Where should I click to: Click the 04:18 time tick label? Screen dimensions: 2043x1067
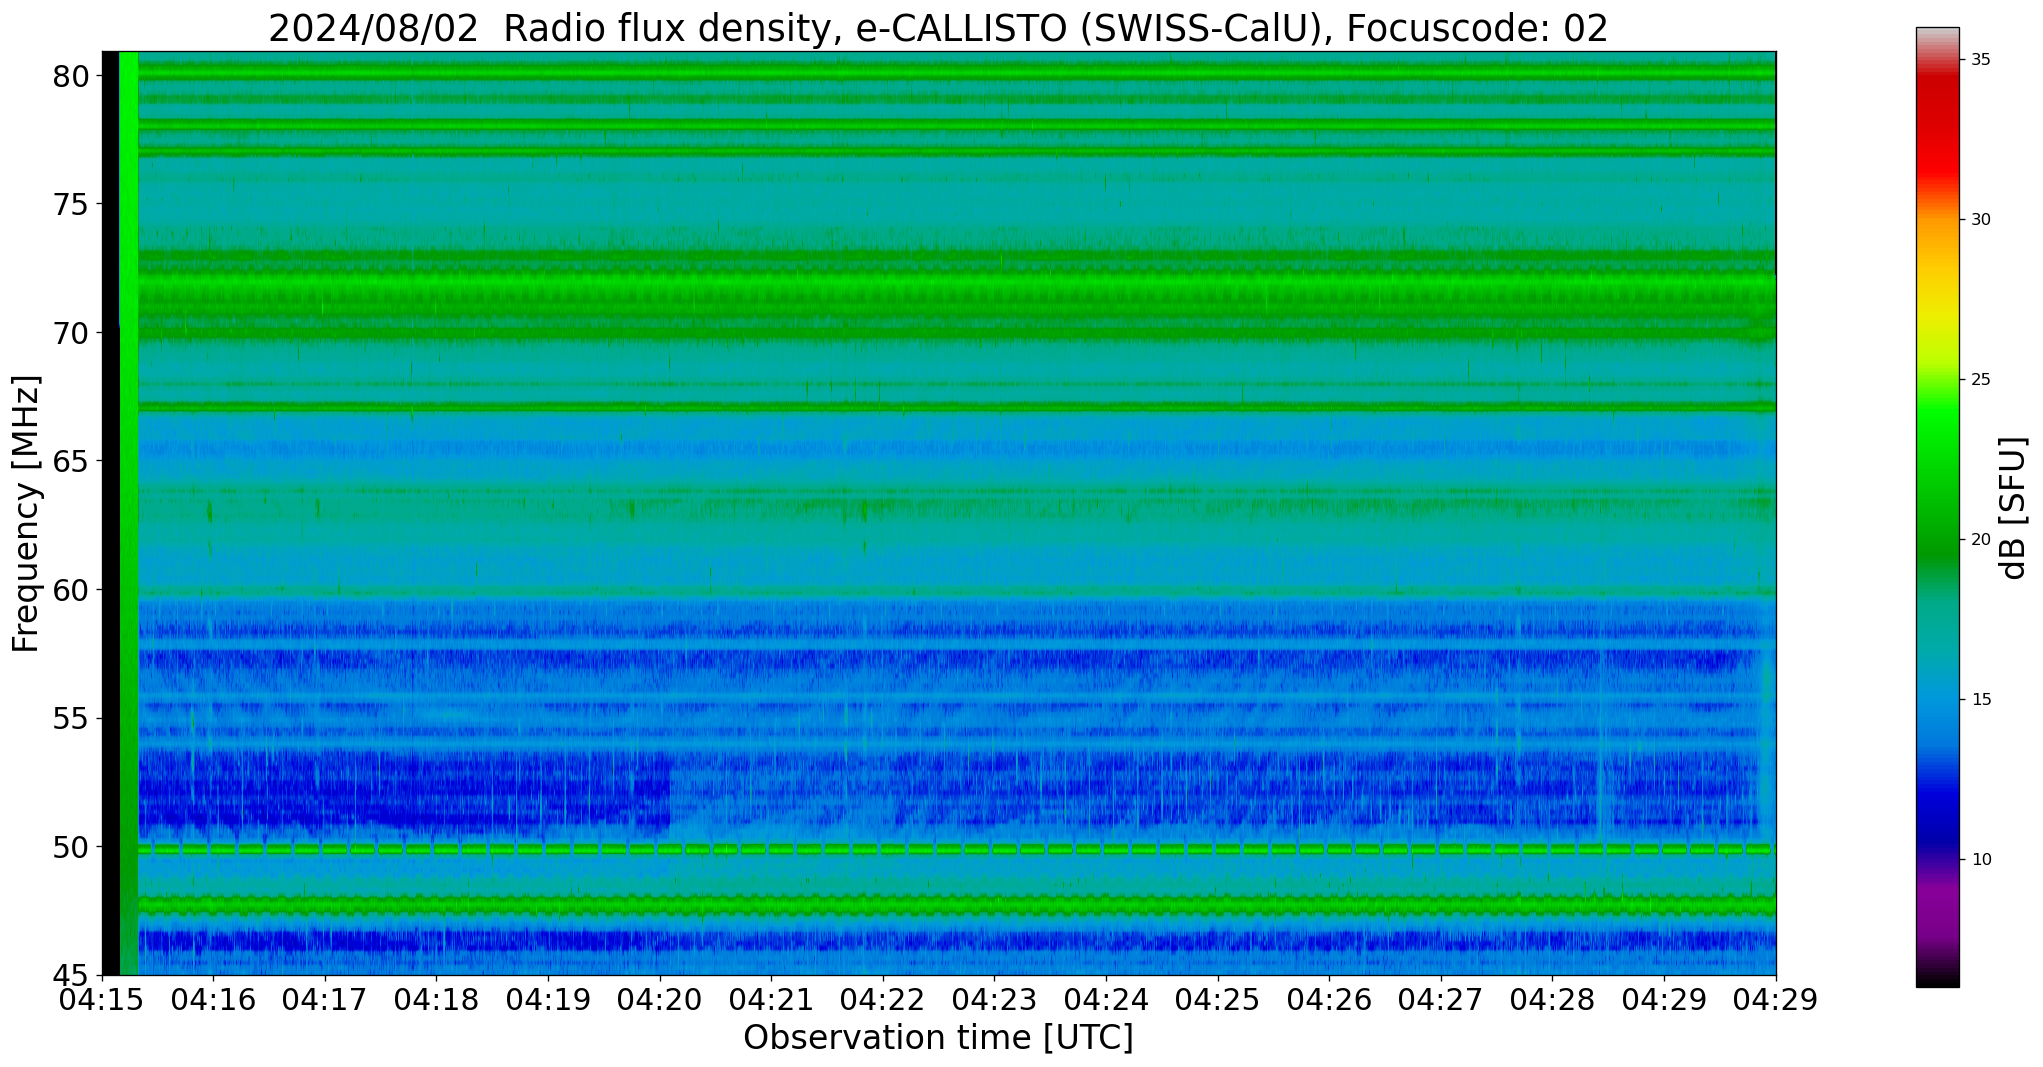click(436, 999)
